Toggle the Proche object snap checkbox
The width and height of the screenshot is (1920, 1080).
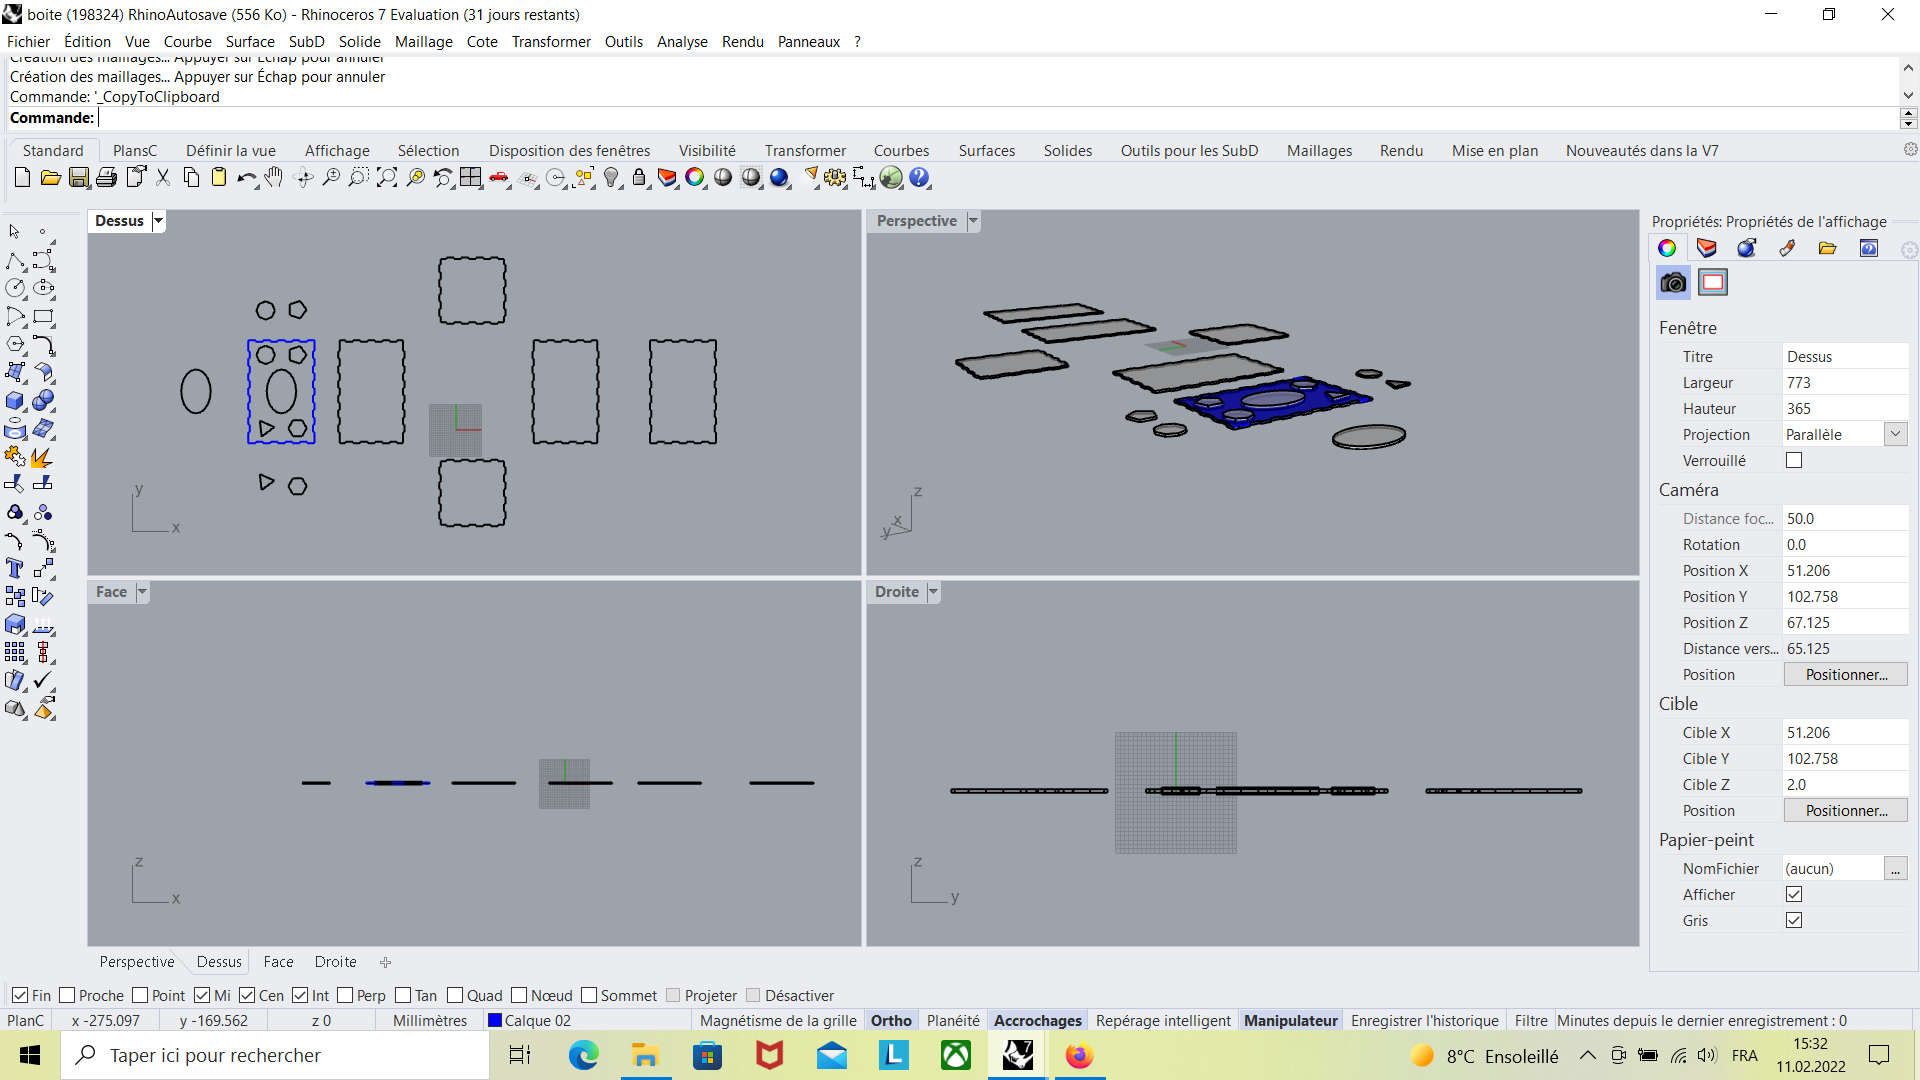click(x=68, y=996)
